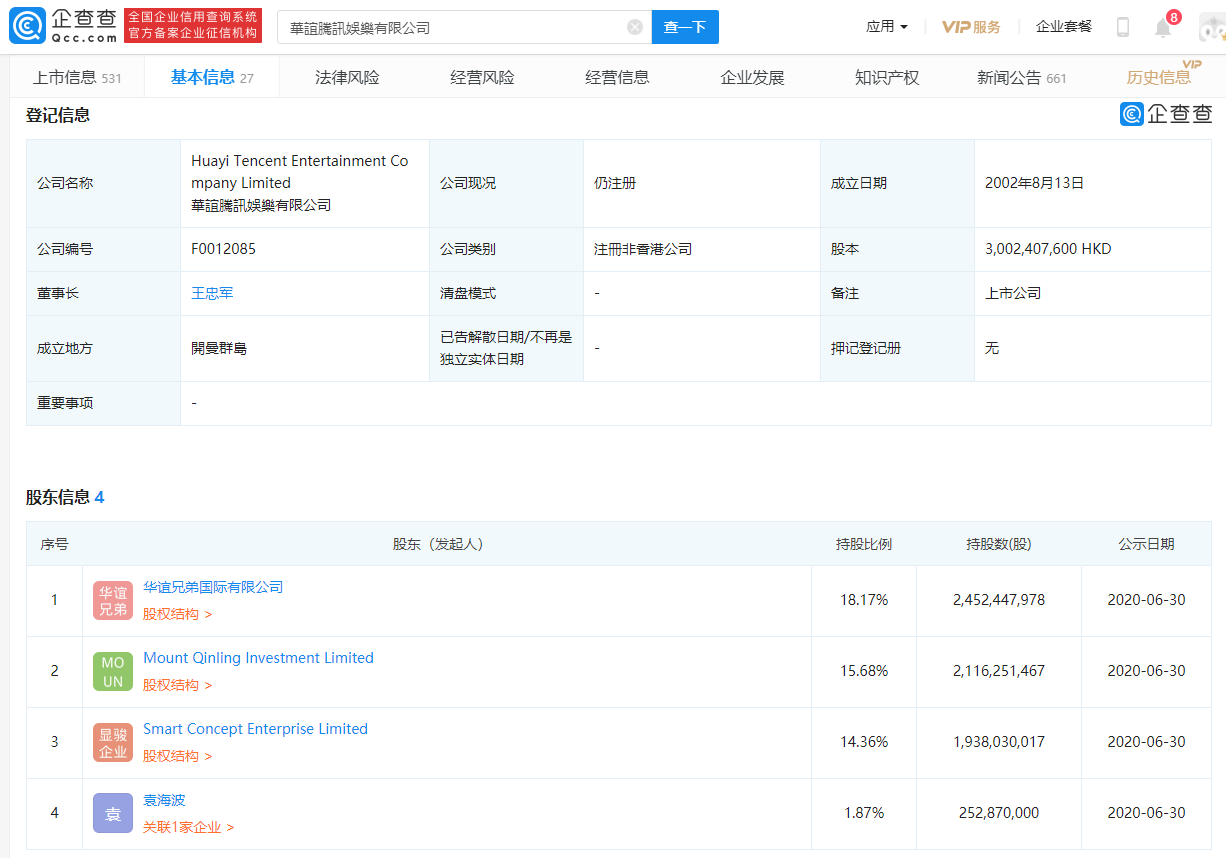Switch to the 法律风险 tab
This screenshot has height=858, width=1226.
click(x=347, y=77)
